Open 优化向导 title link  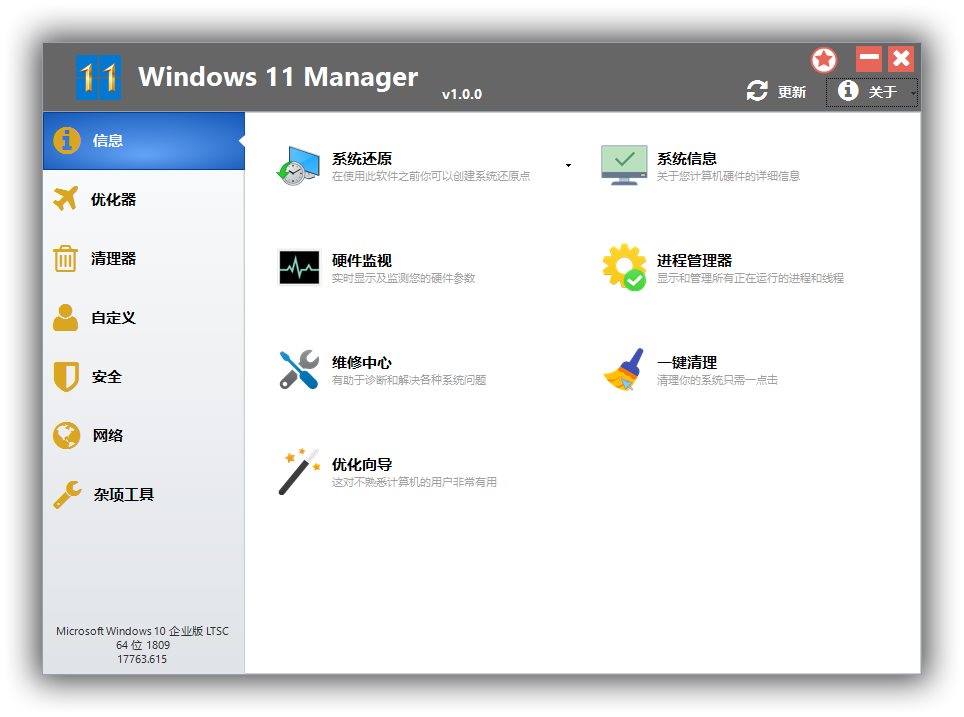tap(362, 465)
